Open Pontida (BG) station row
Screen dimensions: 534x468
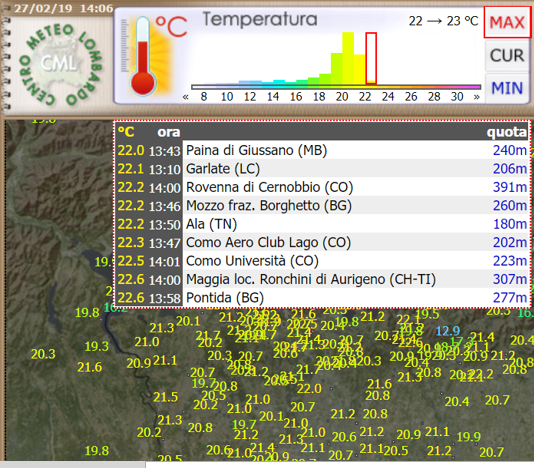point(322,298)
